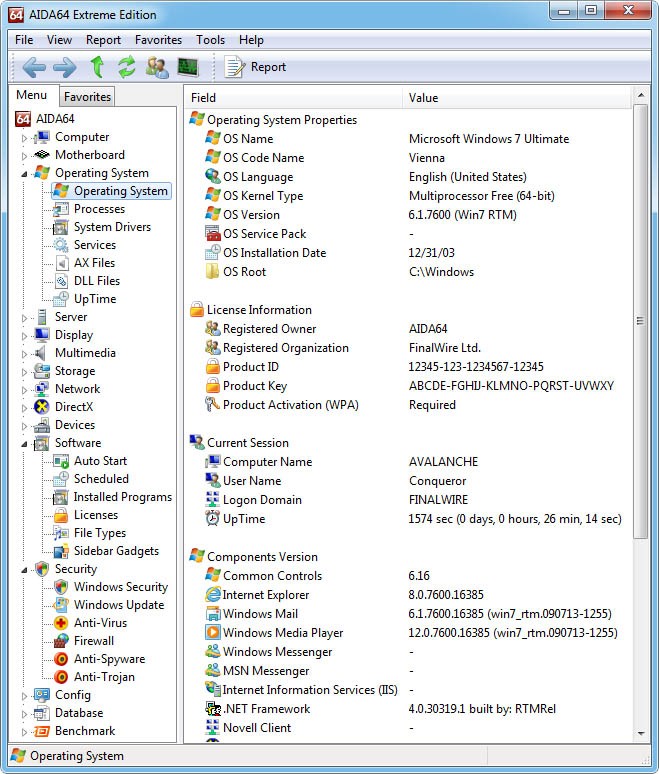Click the Report toolbar button
This screenshot has height=774, width=659.
pyautogui.click(x=255, y=67)
